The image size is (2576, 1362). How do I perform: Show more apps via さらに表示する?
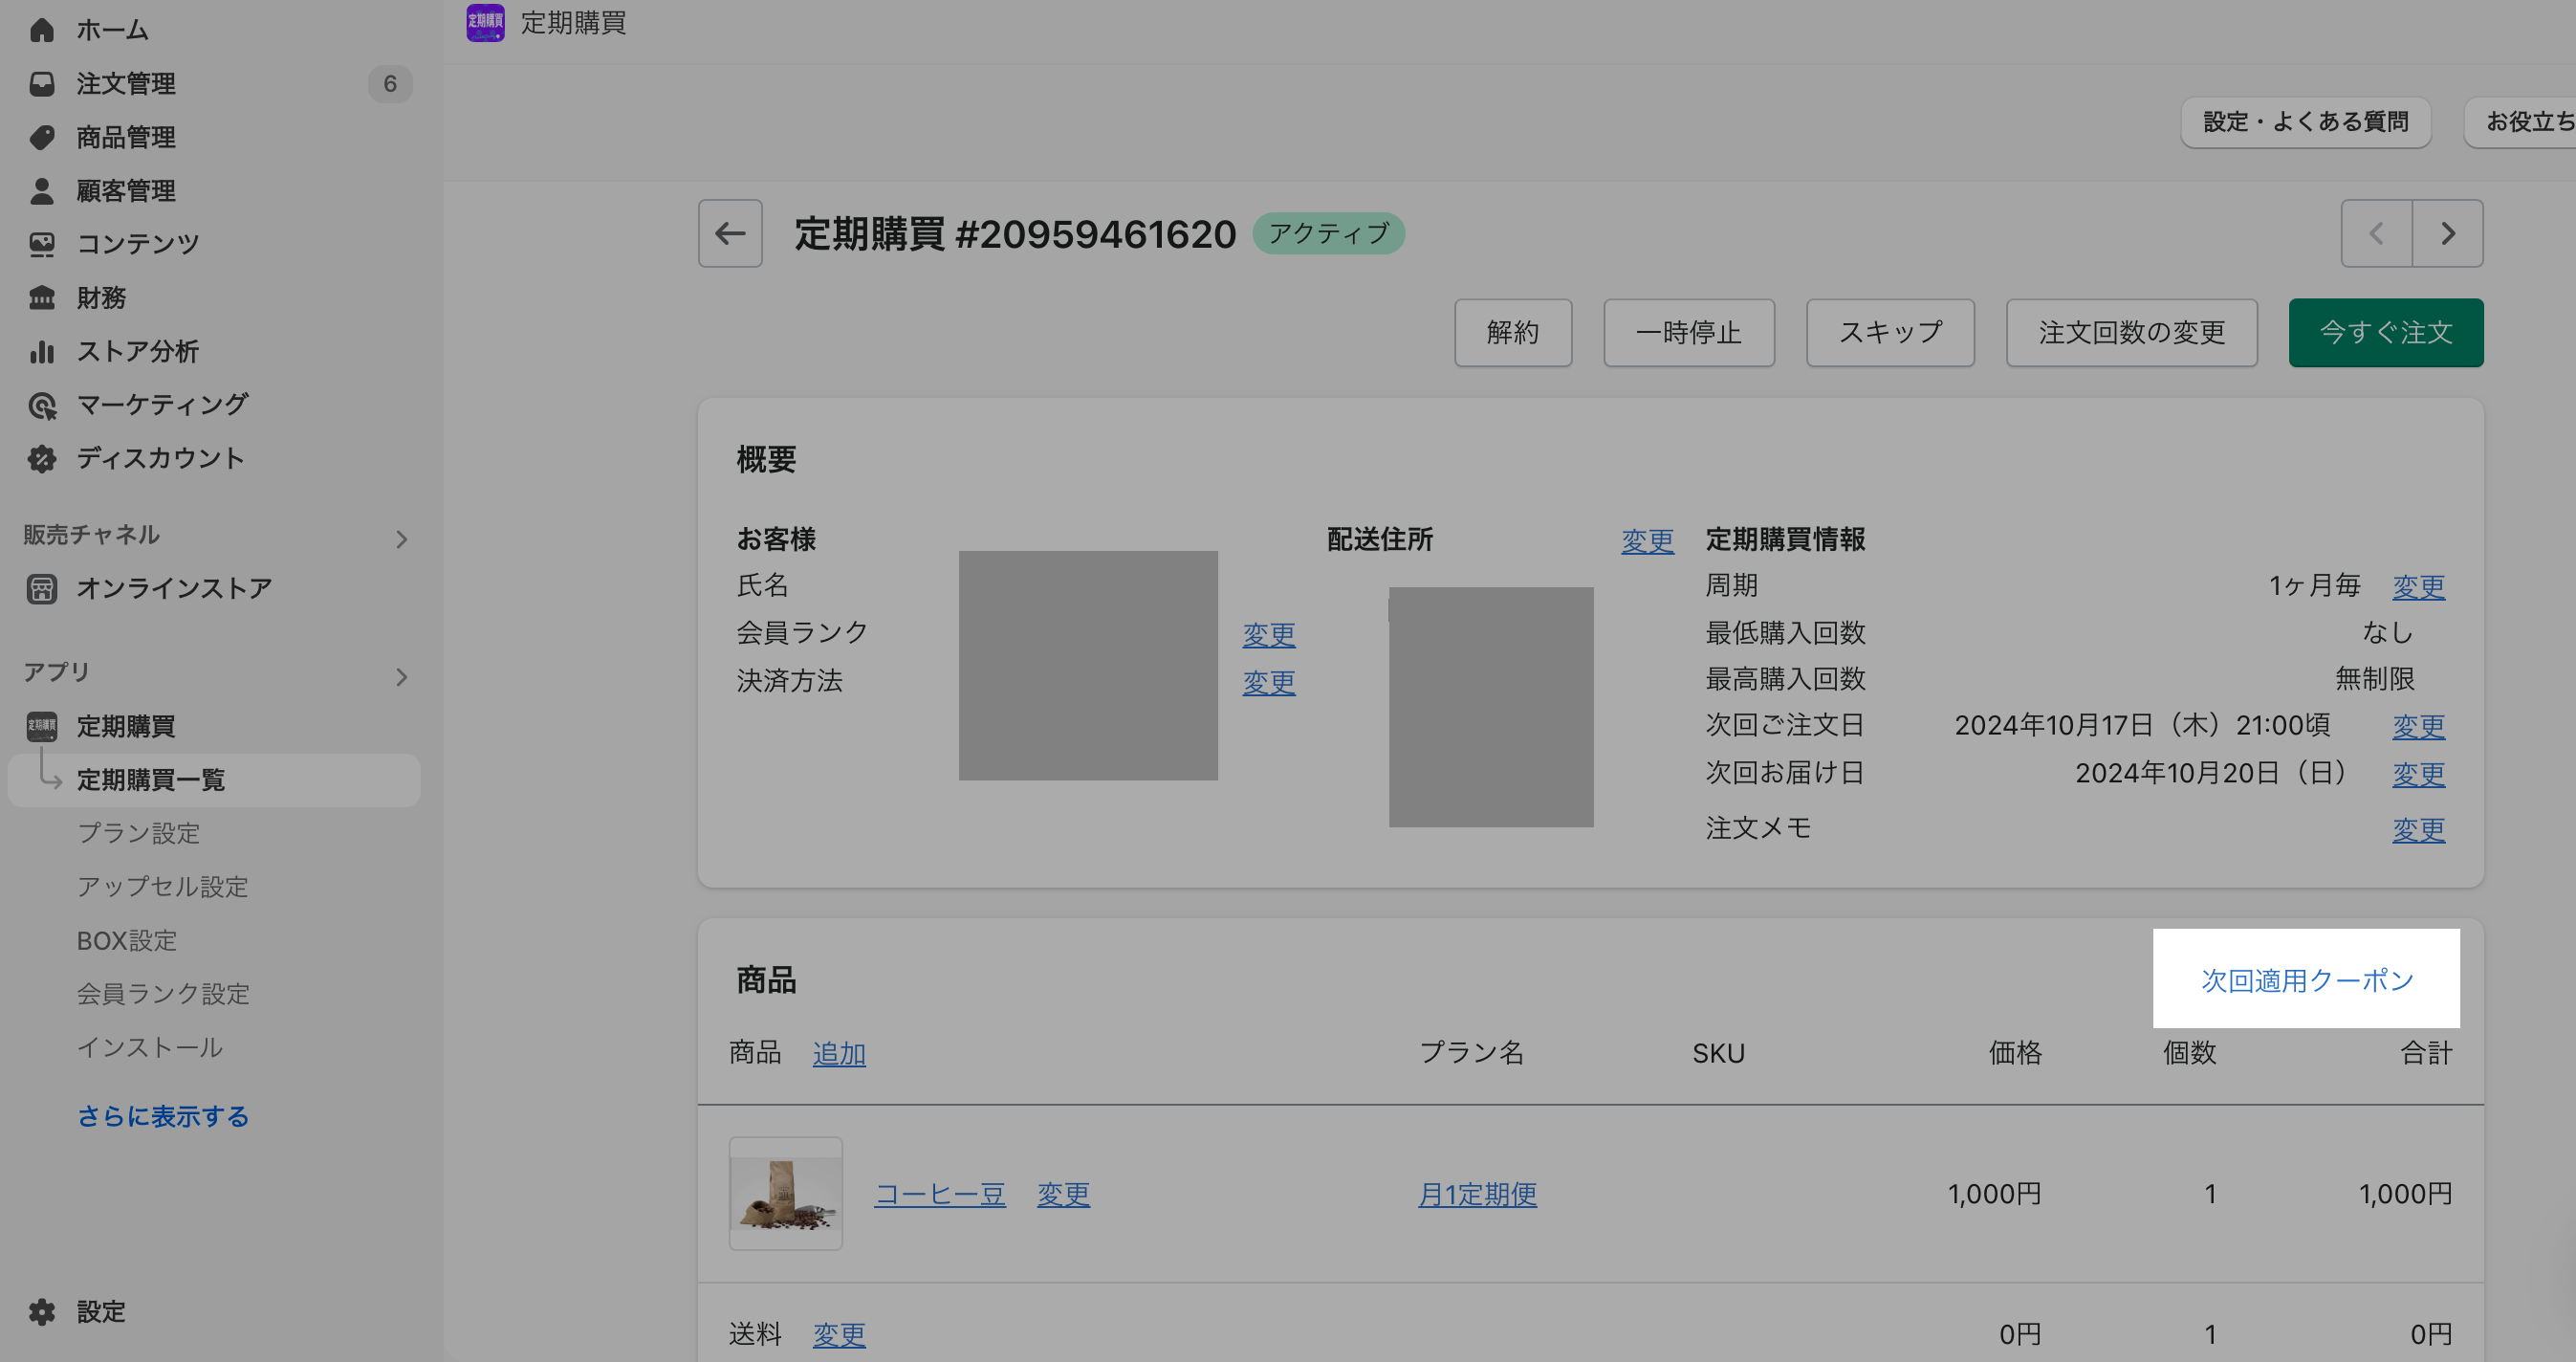tap(163, 1116)
